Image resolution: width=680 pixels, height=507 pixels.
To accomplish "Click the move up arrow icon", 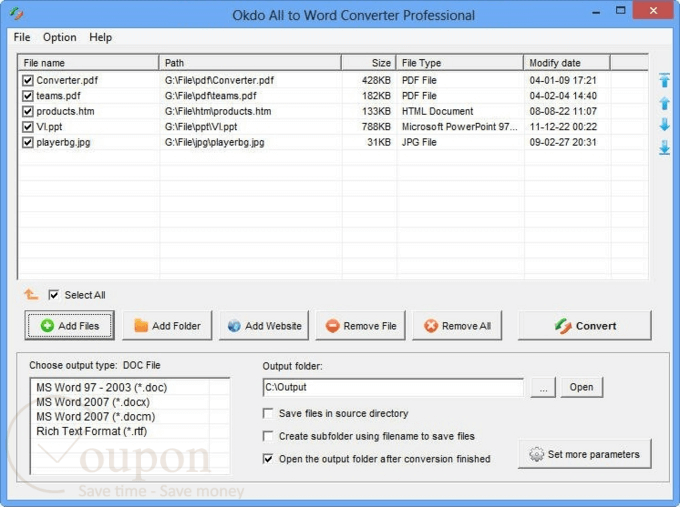I will (x=664, y=103).
